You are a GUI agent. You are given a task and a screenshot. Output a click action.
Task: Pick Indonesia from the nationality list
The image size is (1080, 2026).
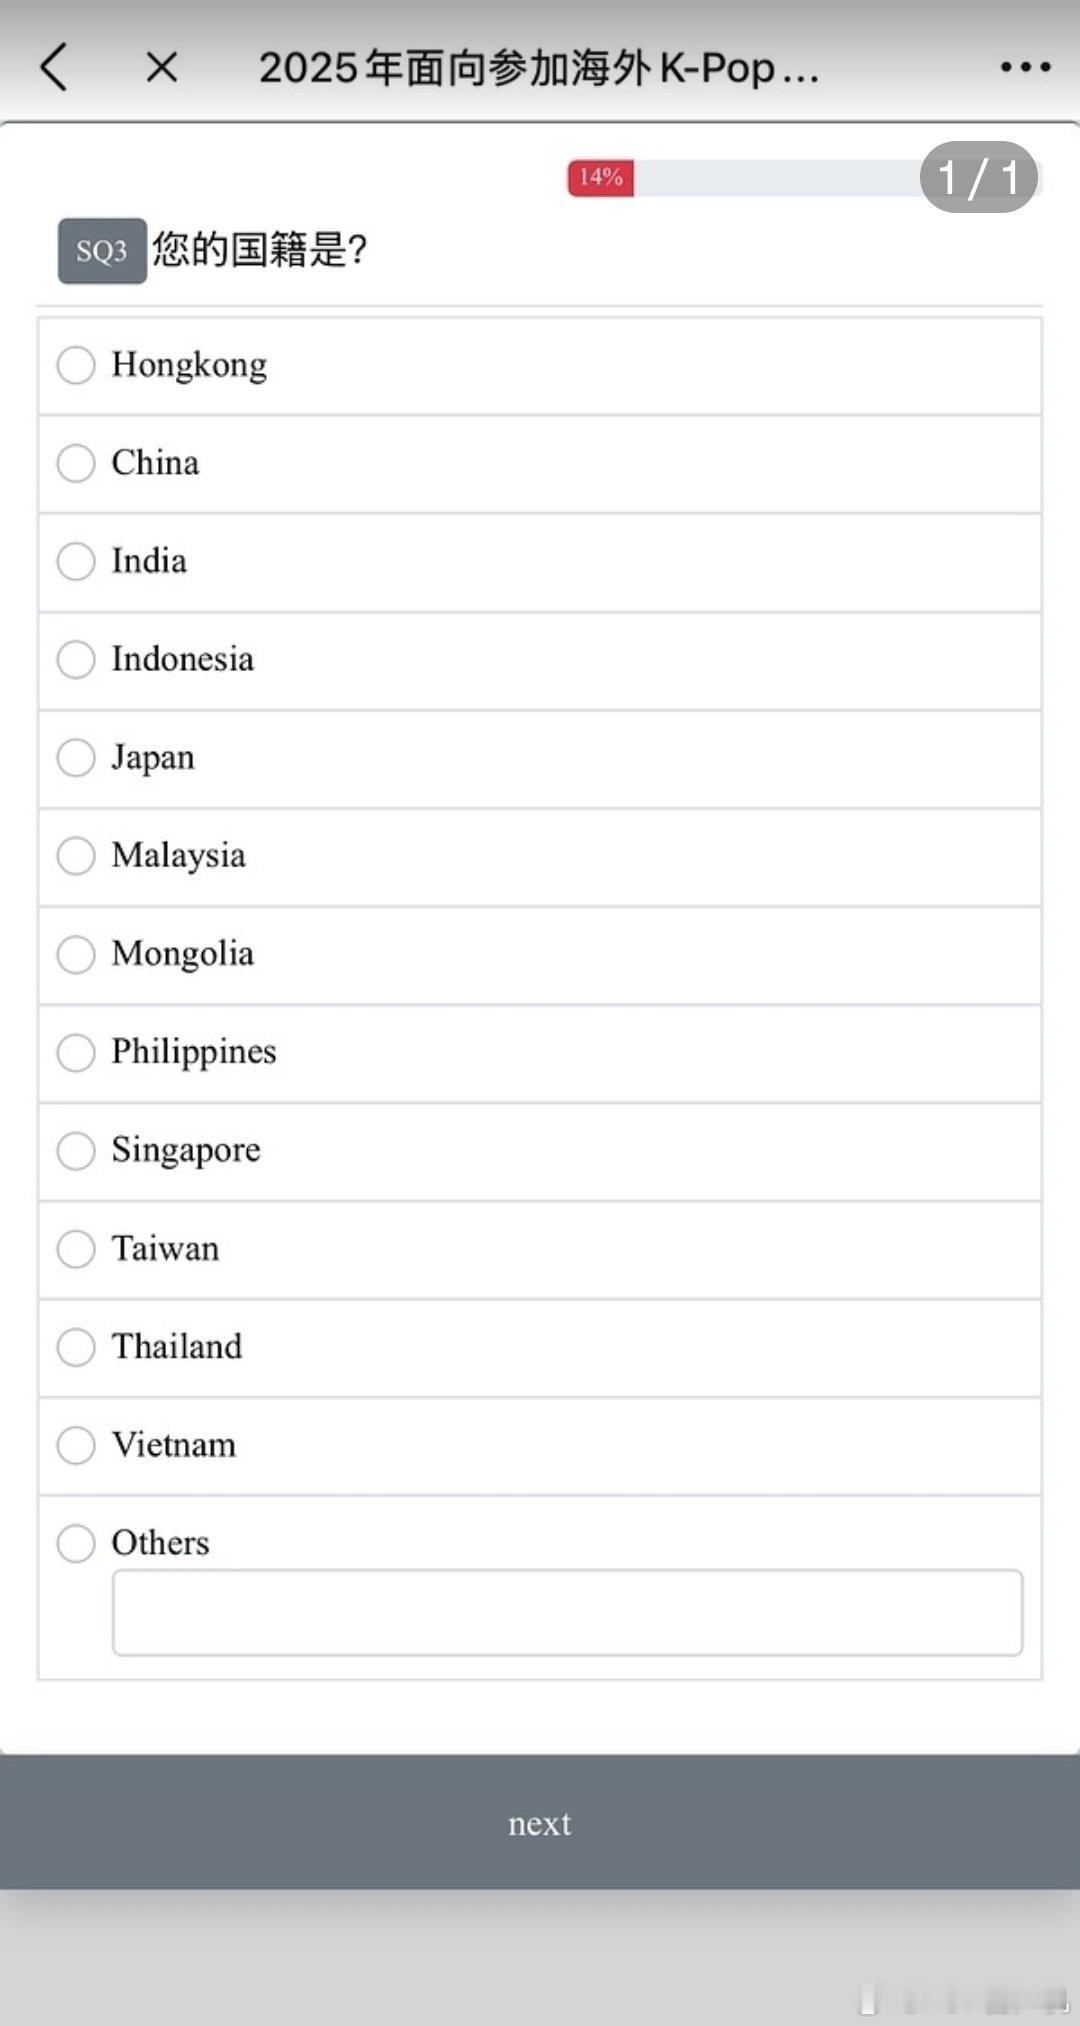76,659
